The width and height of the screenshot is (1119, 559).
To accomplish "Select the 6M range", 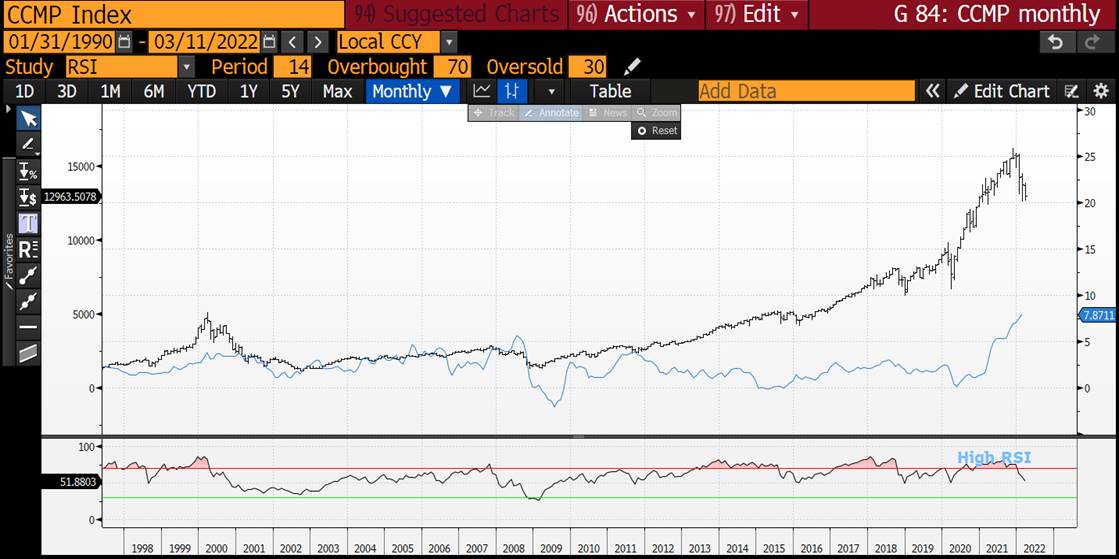I will (153, 91).
